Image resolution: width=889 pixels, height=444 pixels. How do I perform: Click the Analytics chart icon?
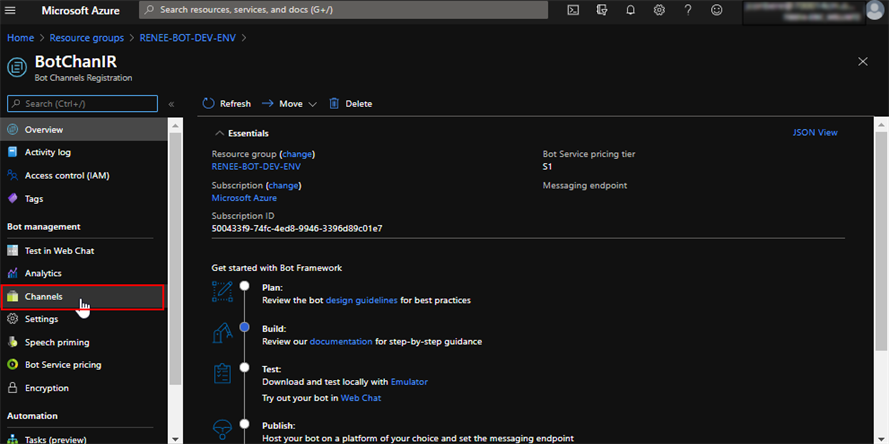(12, 273)
